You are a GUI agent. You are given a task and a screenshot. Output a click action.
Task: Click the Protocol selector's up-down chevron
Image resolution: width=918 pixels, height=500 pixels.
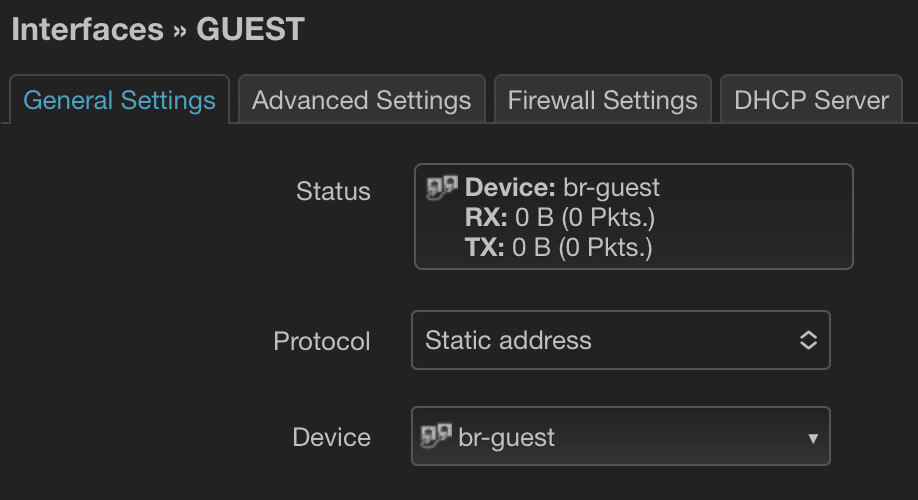pos(808,340)
